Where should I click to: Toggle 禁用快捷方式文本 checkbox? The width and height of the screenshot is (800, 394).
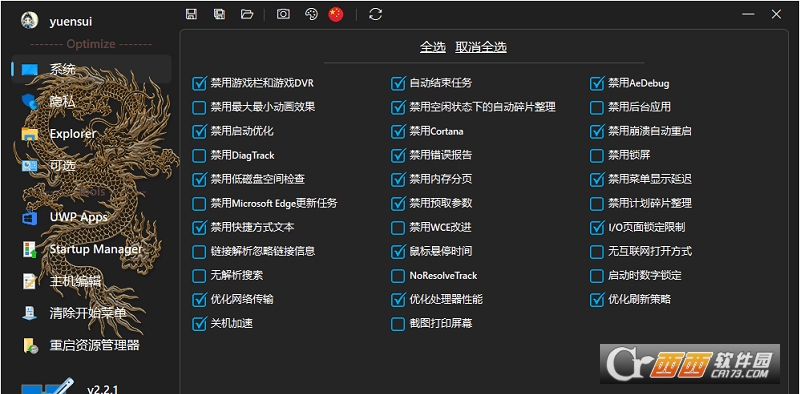[199, 228]
